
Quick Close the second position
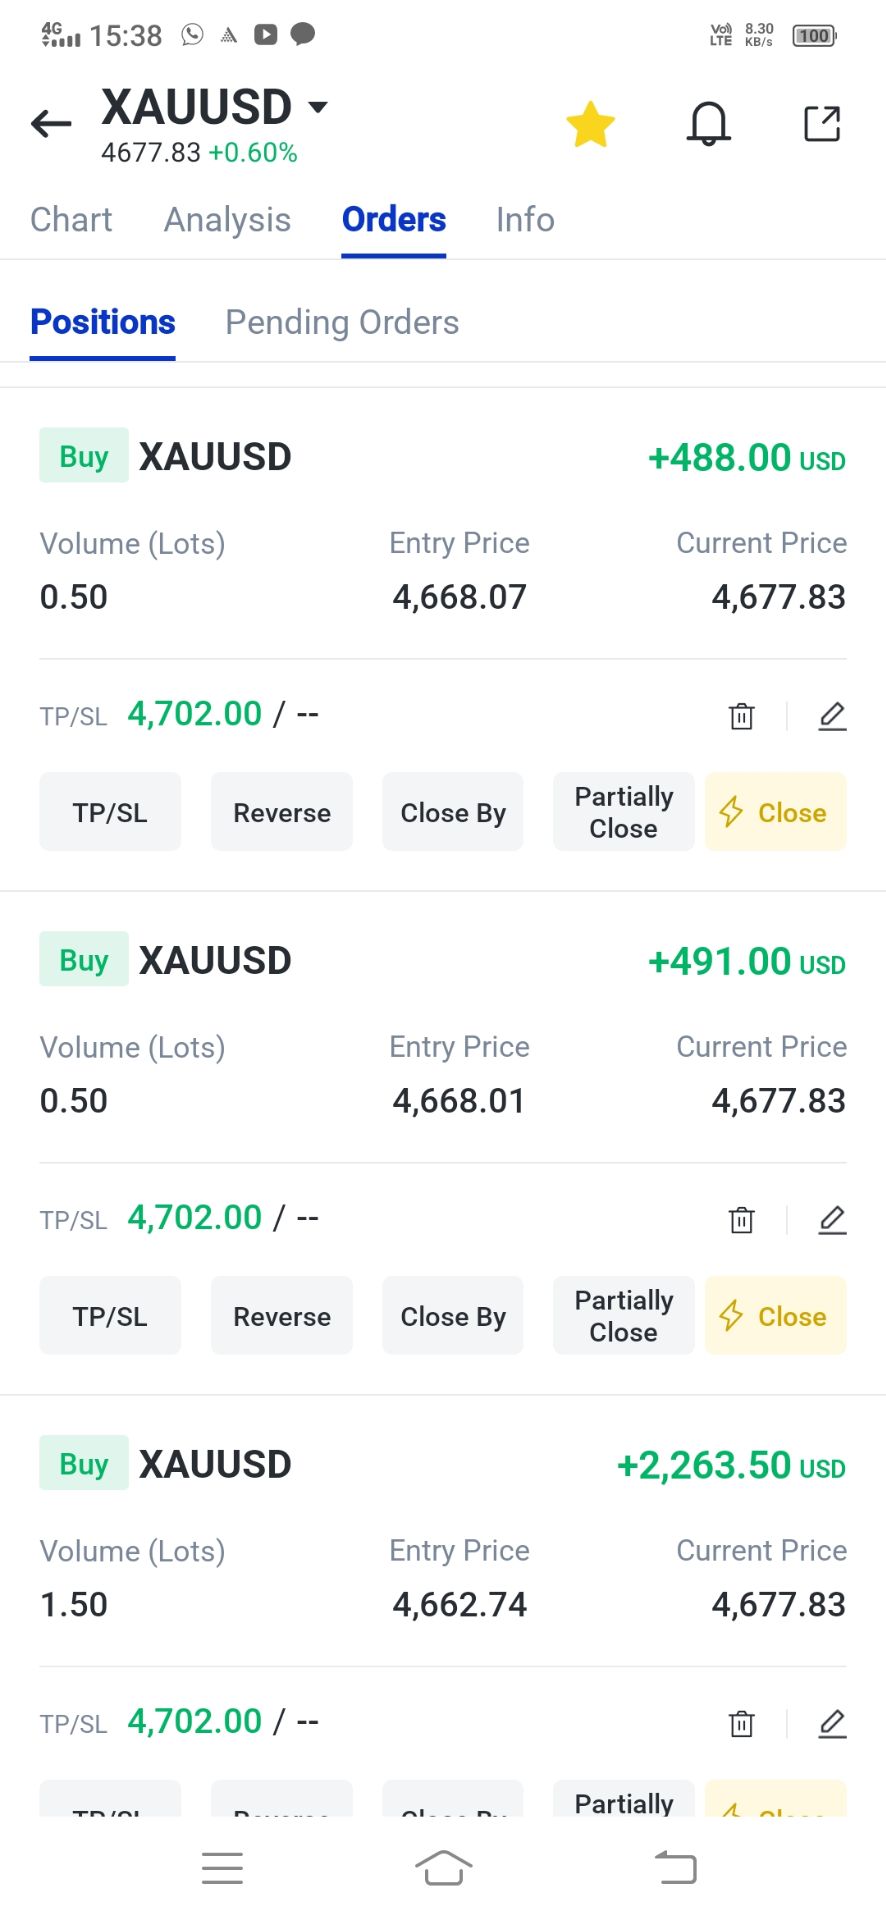(x=775, y=1316)
